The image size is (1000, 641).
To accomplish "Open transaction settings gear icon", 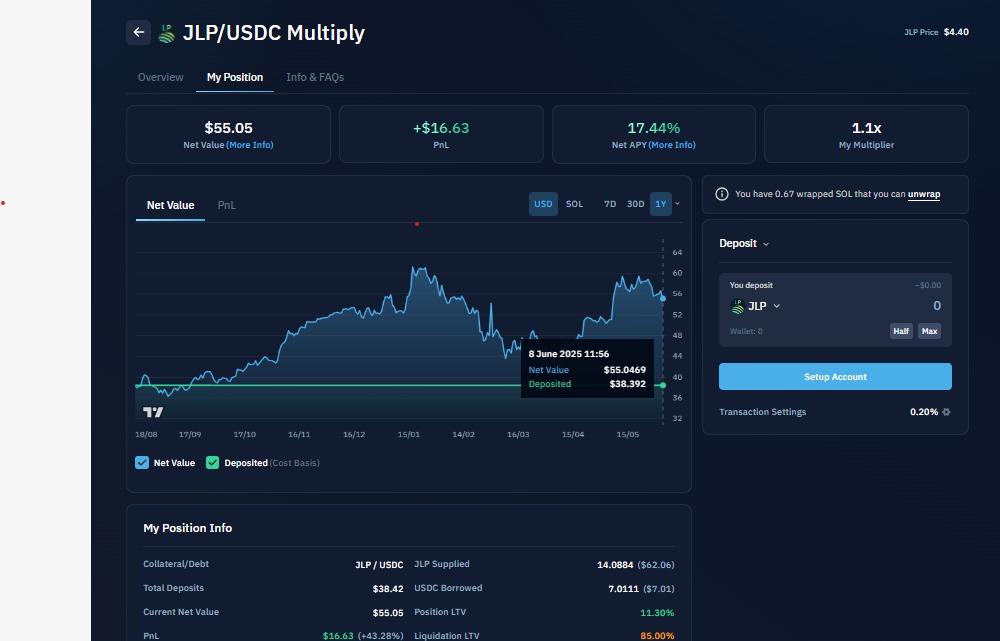I will (x=946, y=412).
